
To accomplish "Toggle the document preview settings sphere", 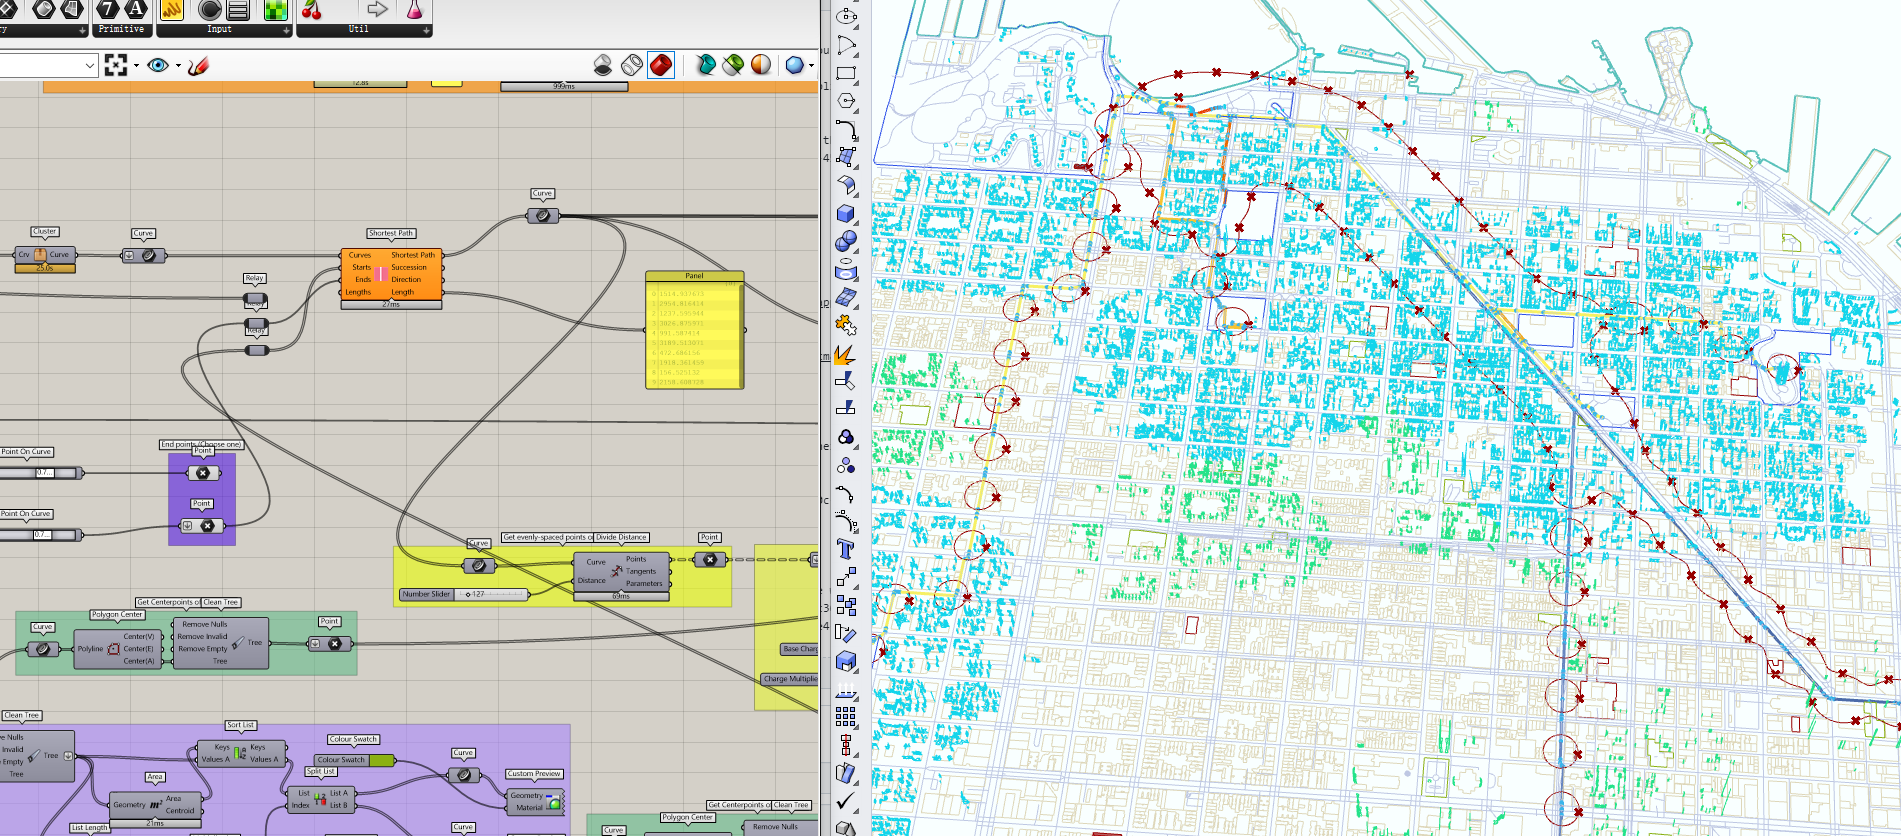I will (762, 65).
